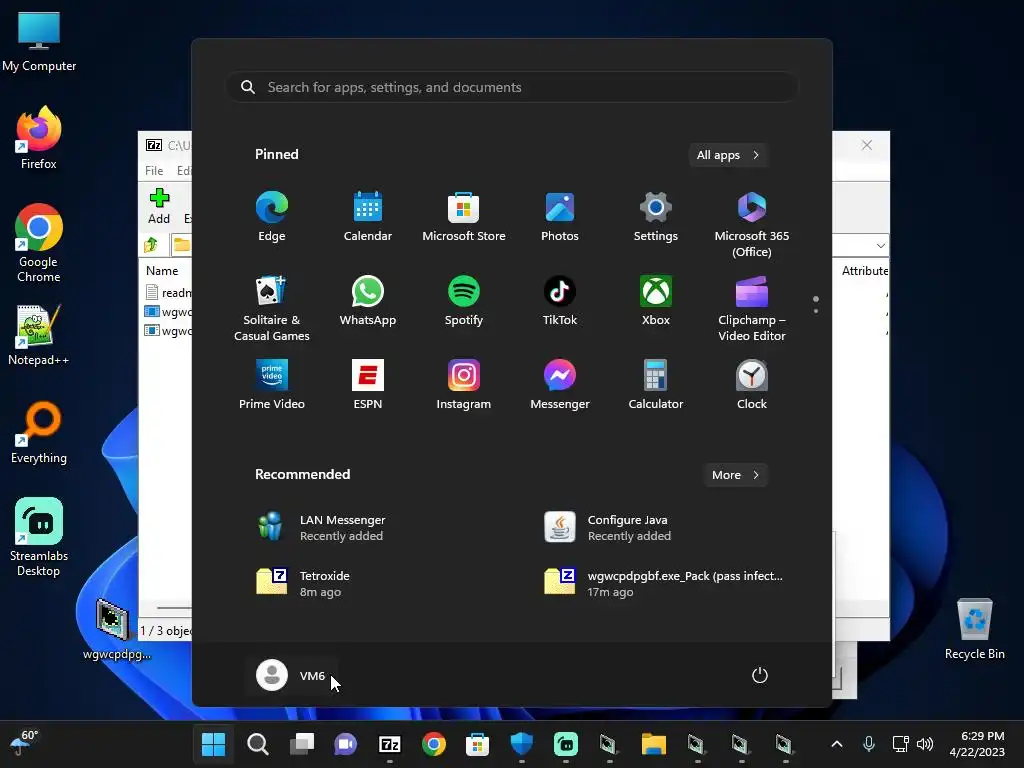Screen dimensions: 1024x768
Task: Click the Windows Start button on taskbar
Action: [x=214, y=744]
